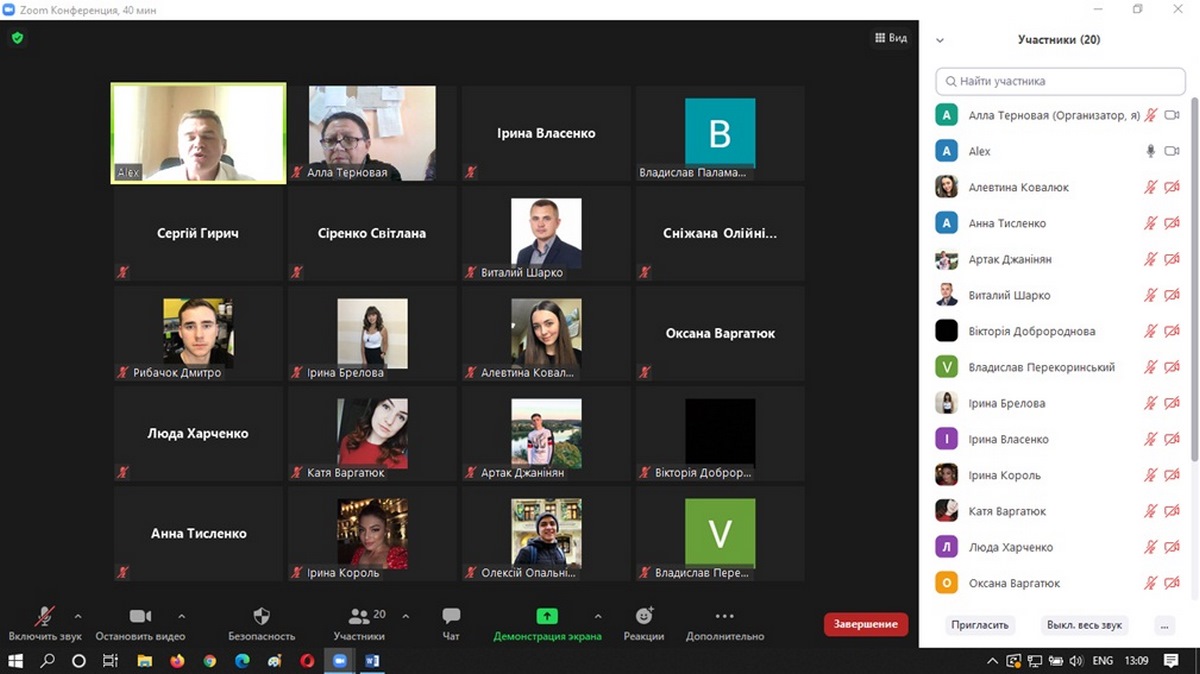Open Chat from the meeting toolbar
Screen dimensions: 1200x674
click(451, 616)
